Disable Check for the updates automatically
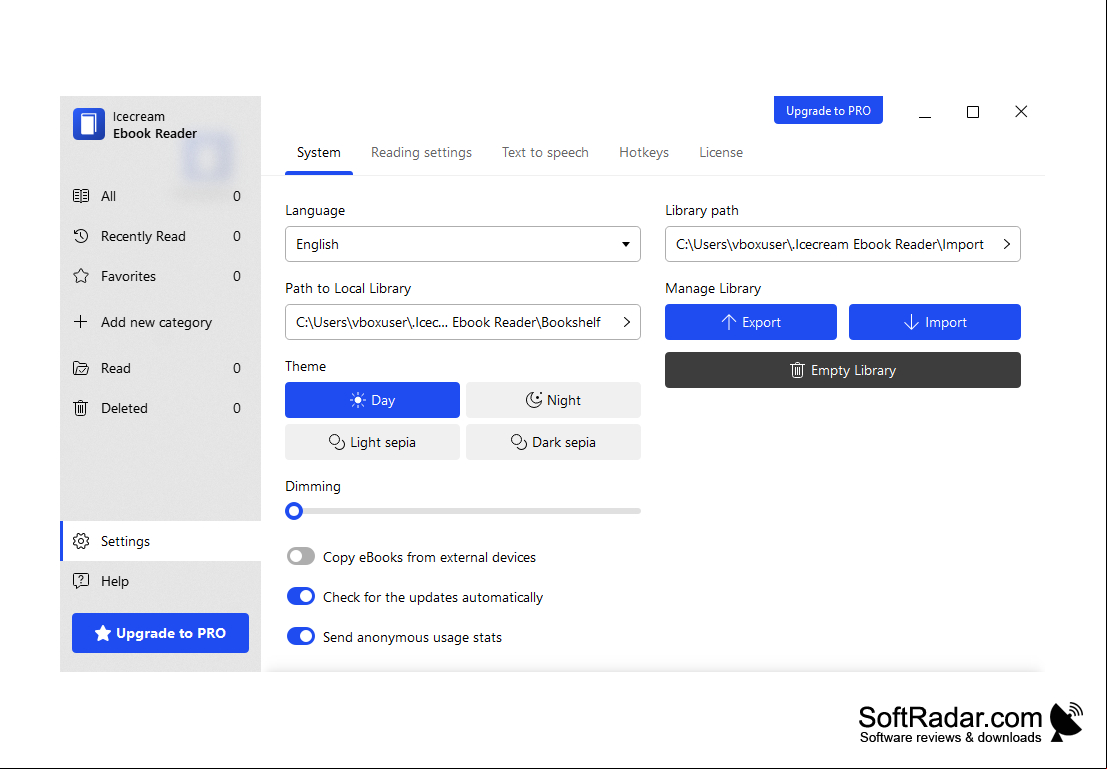 301,597
